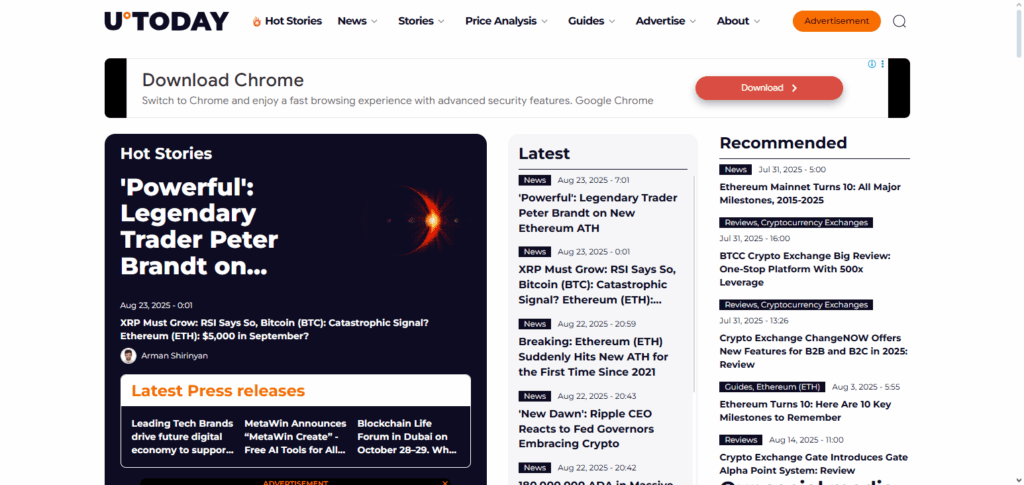This screenshot has width=1024, height=485.
Task: Open Gate Alpha Point System review
Action: pyautogui.click(x=813, y=464)
